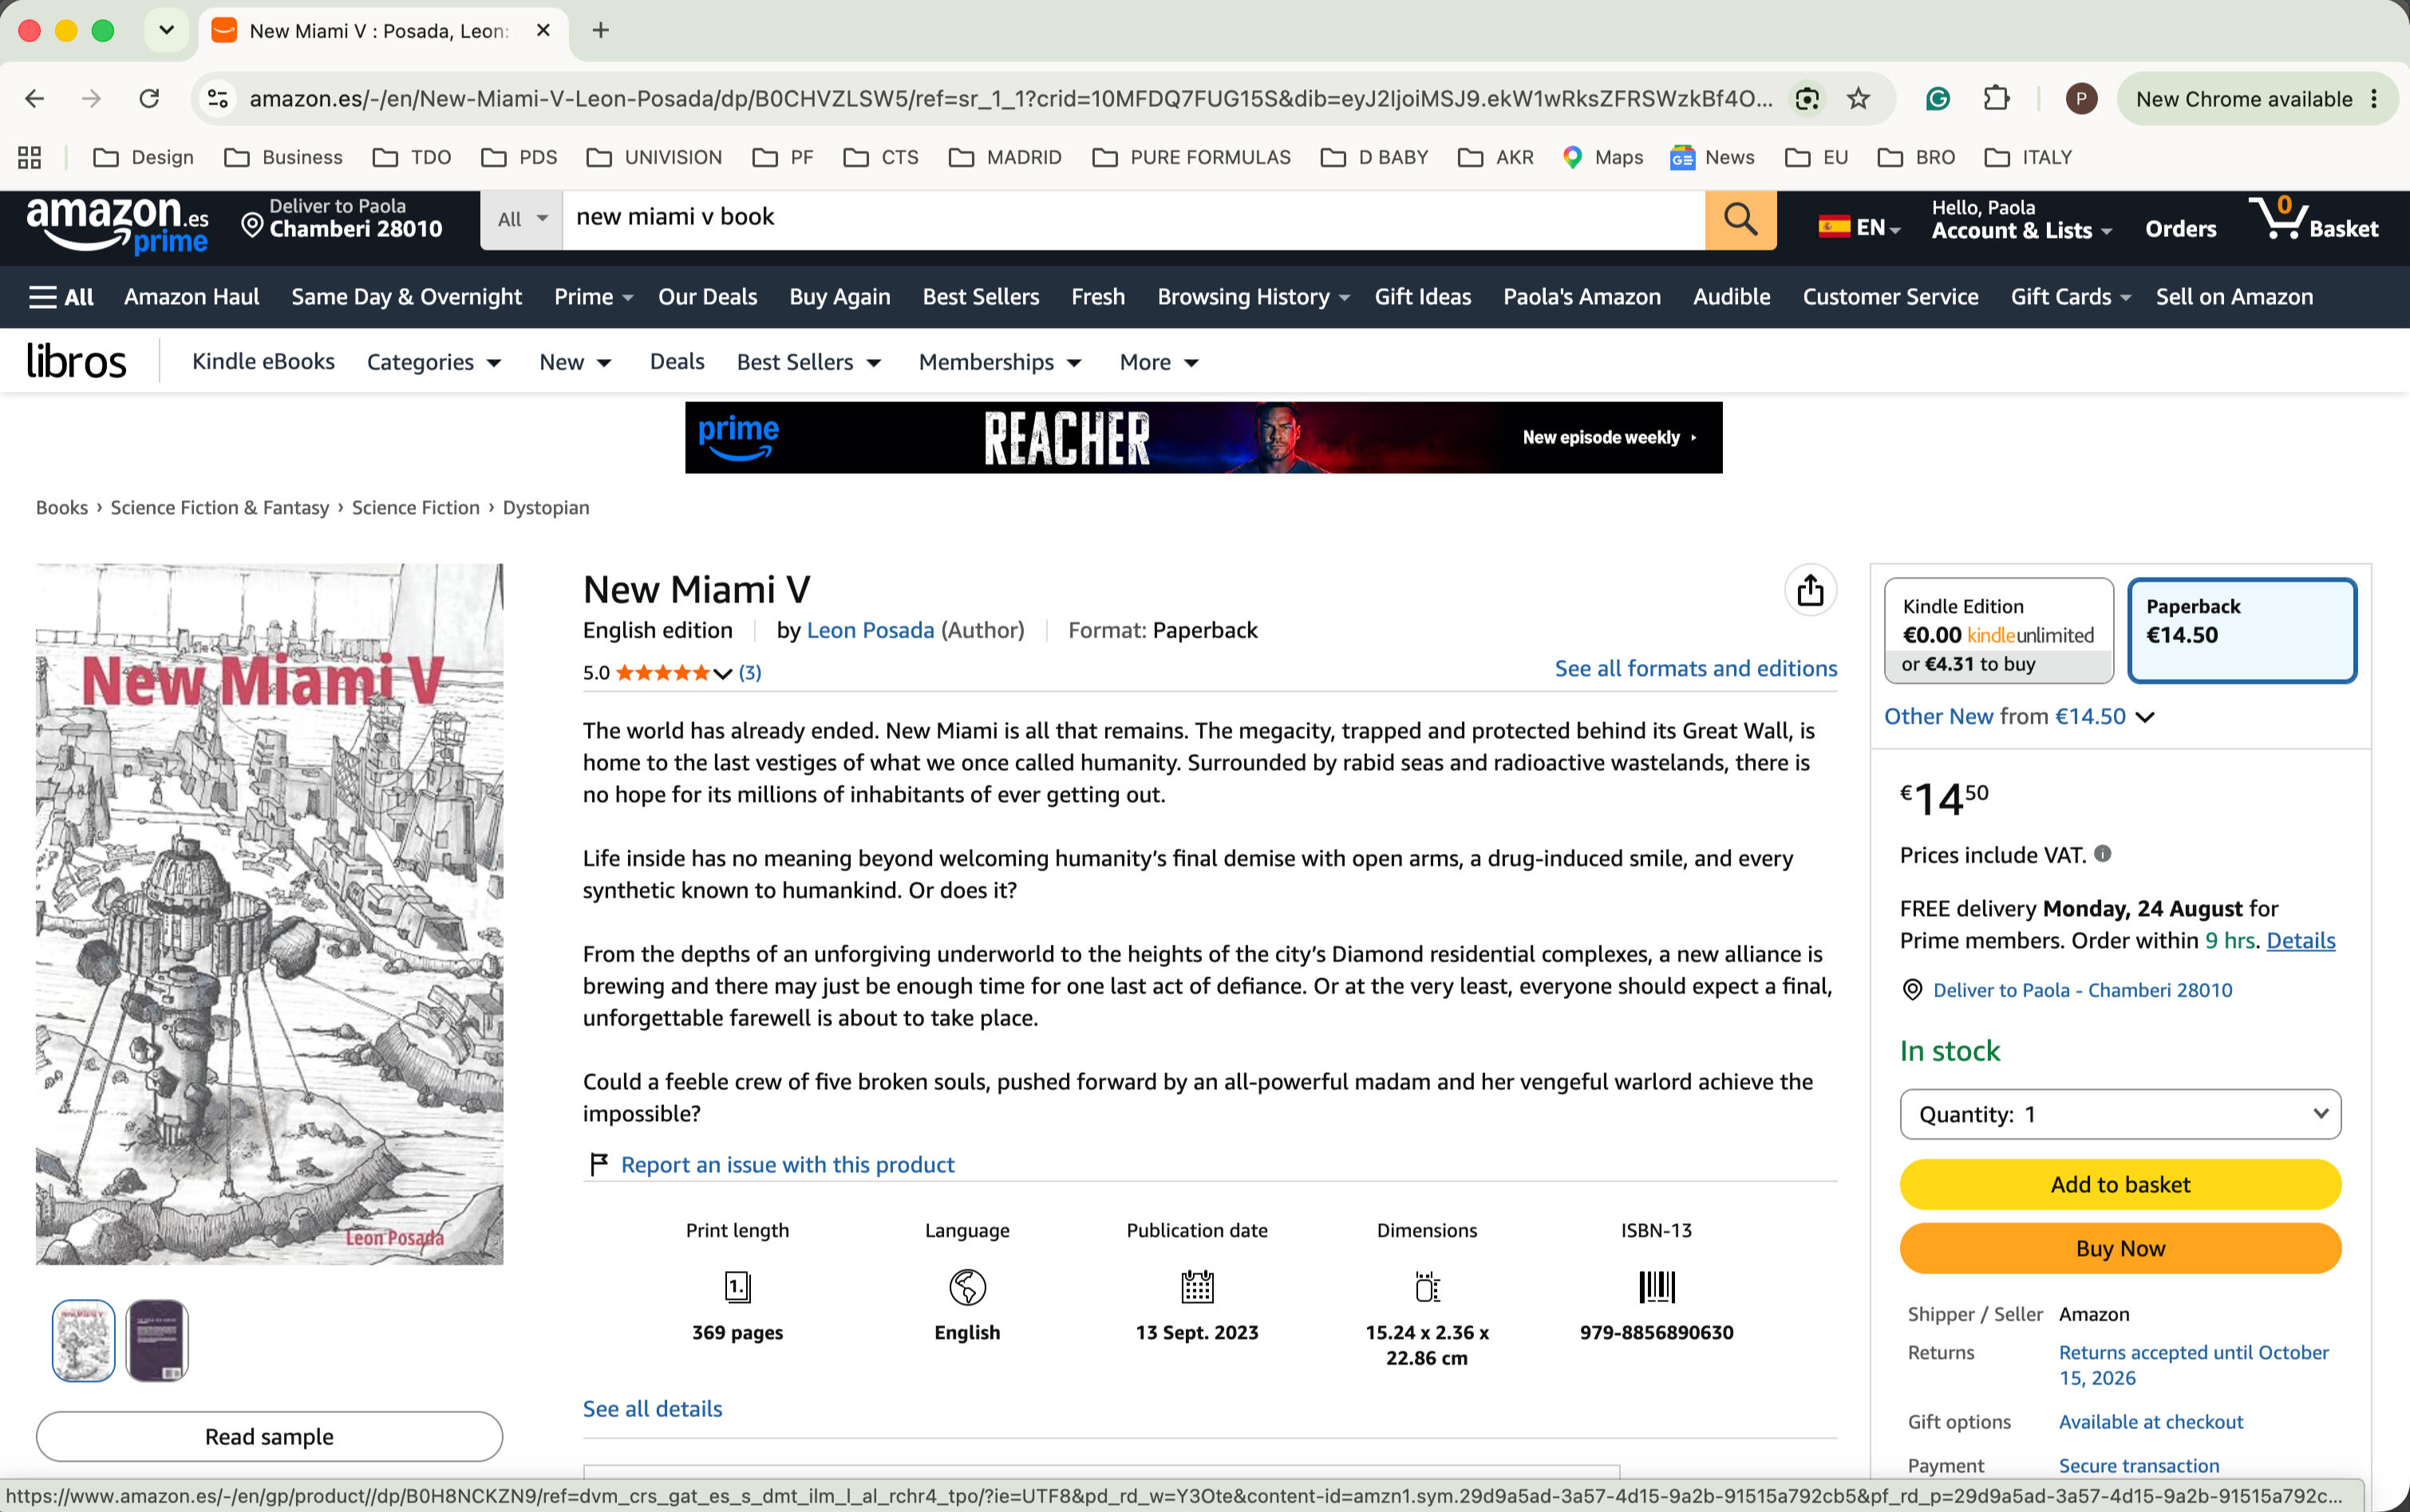Open the All hamburger menu
2410x1512 pixels.
tap(61, 297)
